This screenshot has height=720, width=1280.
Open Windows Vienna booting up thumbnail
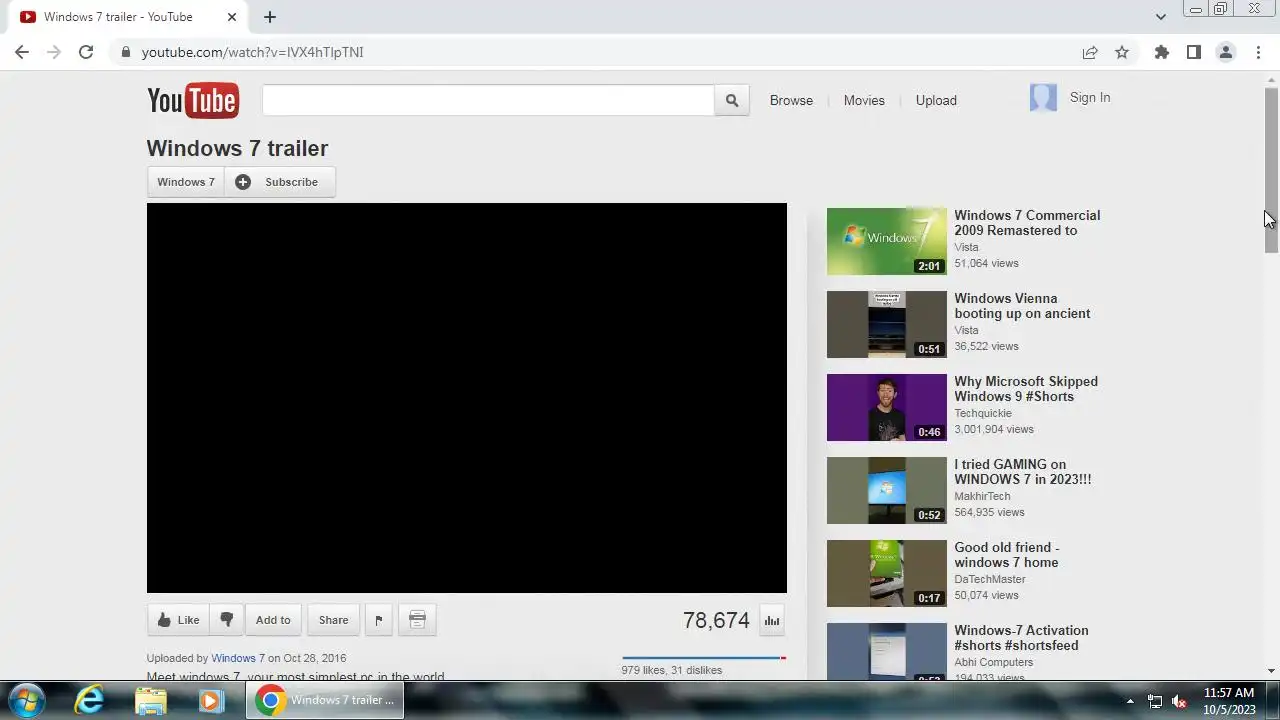[x=886, y=324]
